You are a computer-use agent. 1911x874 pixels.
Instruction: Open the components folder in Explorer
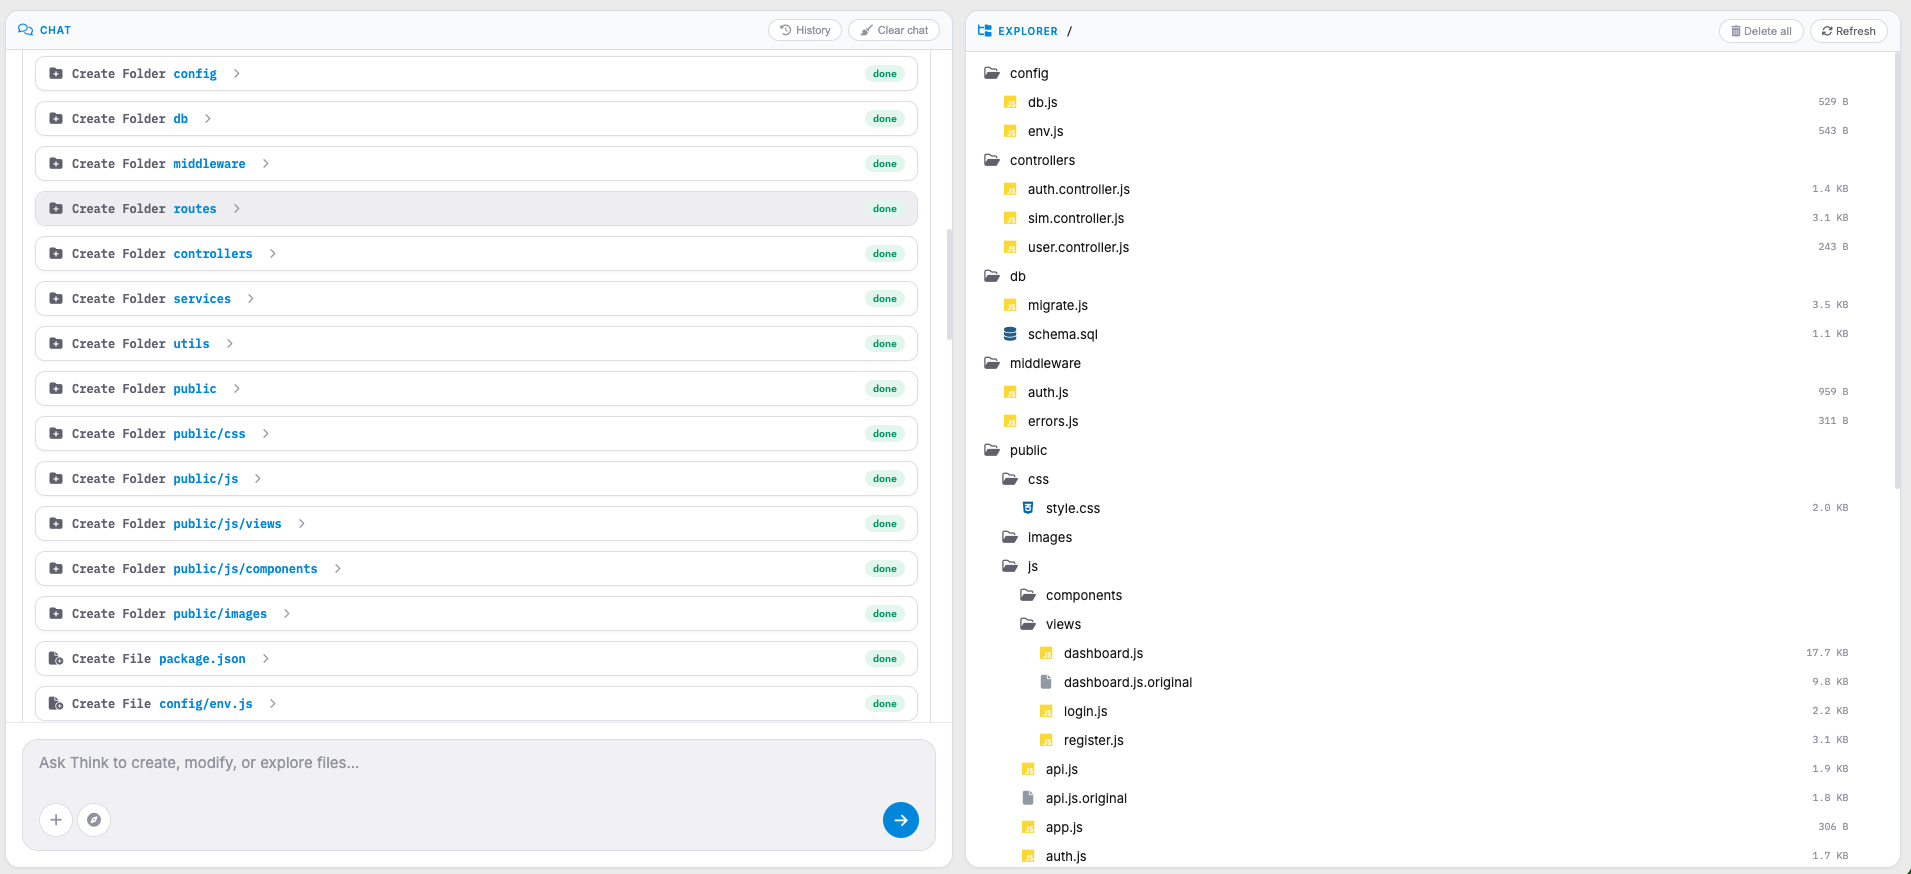coord(1084,595)
